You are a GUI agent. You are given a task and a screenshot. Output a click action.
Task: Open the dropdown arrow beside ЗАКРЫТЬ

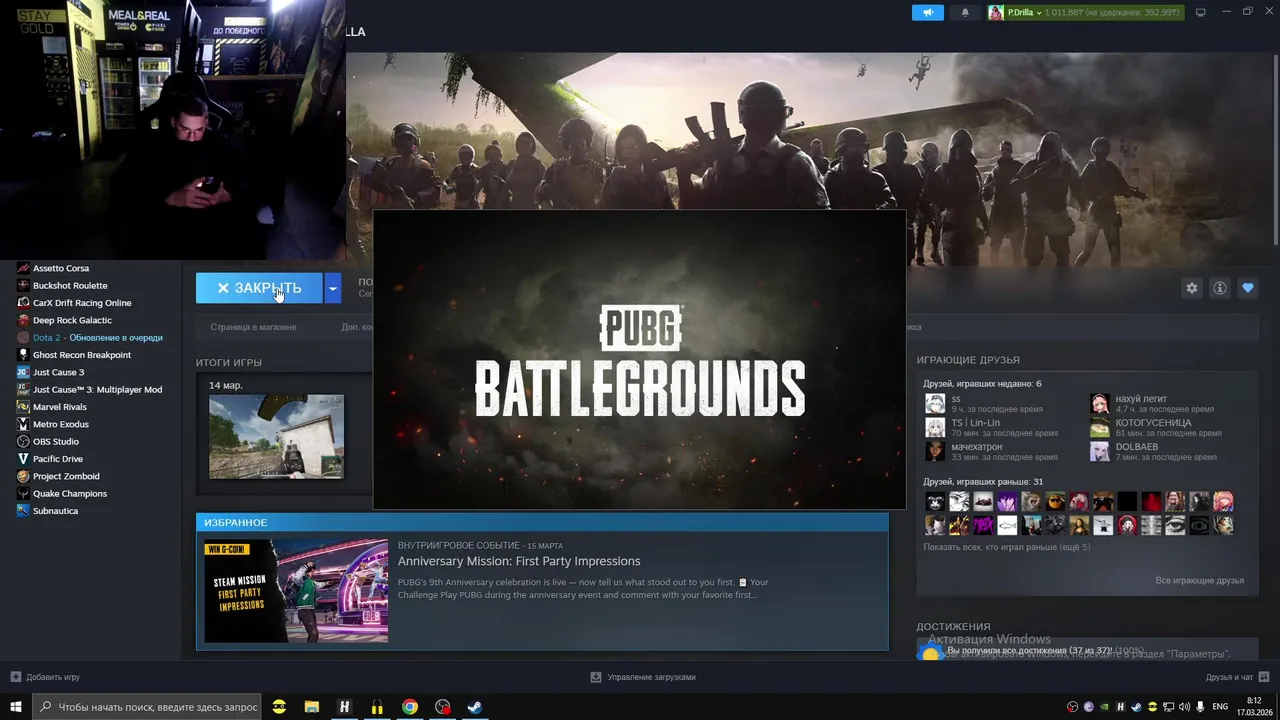[333, 288]
